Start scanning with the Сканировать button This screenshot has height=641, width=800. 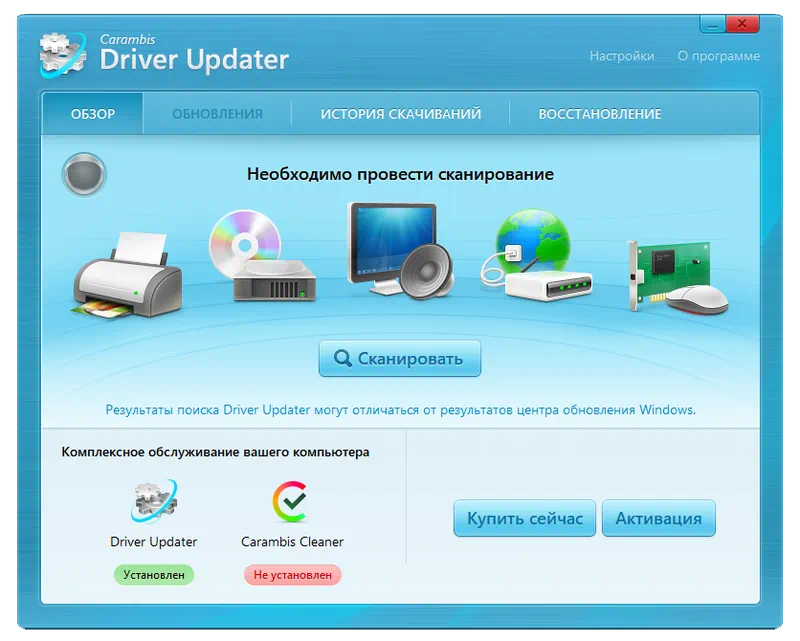click(400, 358)
